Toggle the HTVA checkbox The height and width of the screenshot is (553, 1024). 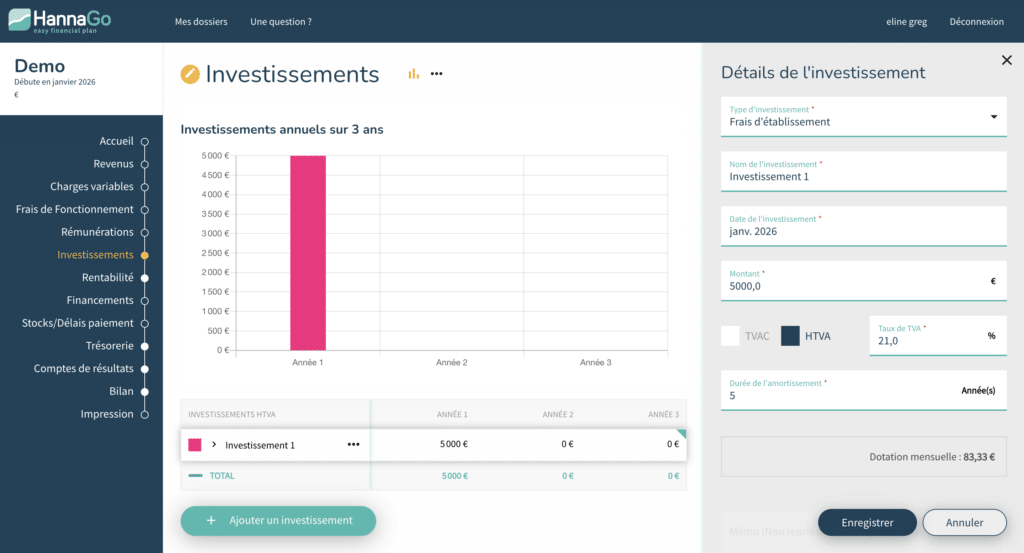pos(790,336)
